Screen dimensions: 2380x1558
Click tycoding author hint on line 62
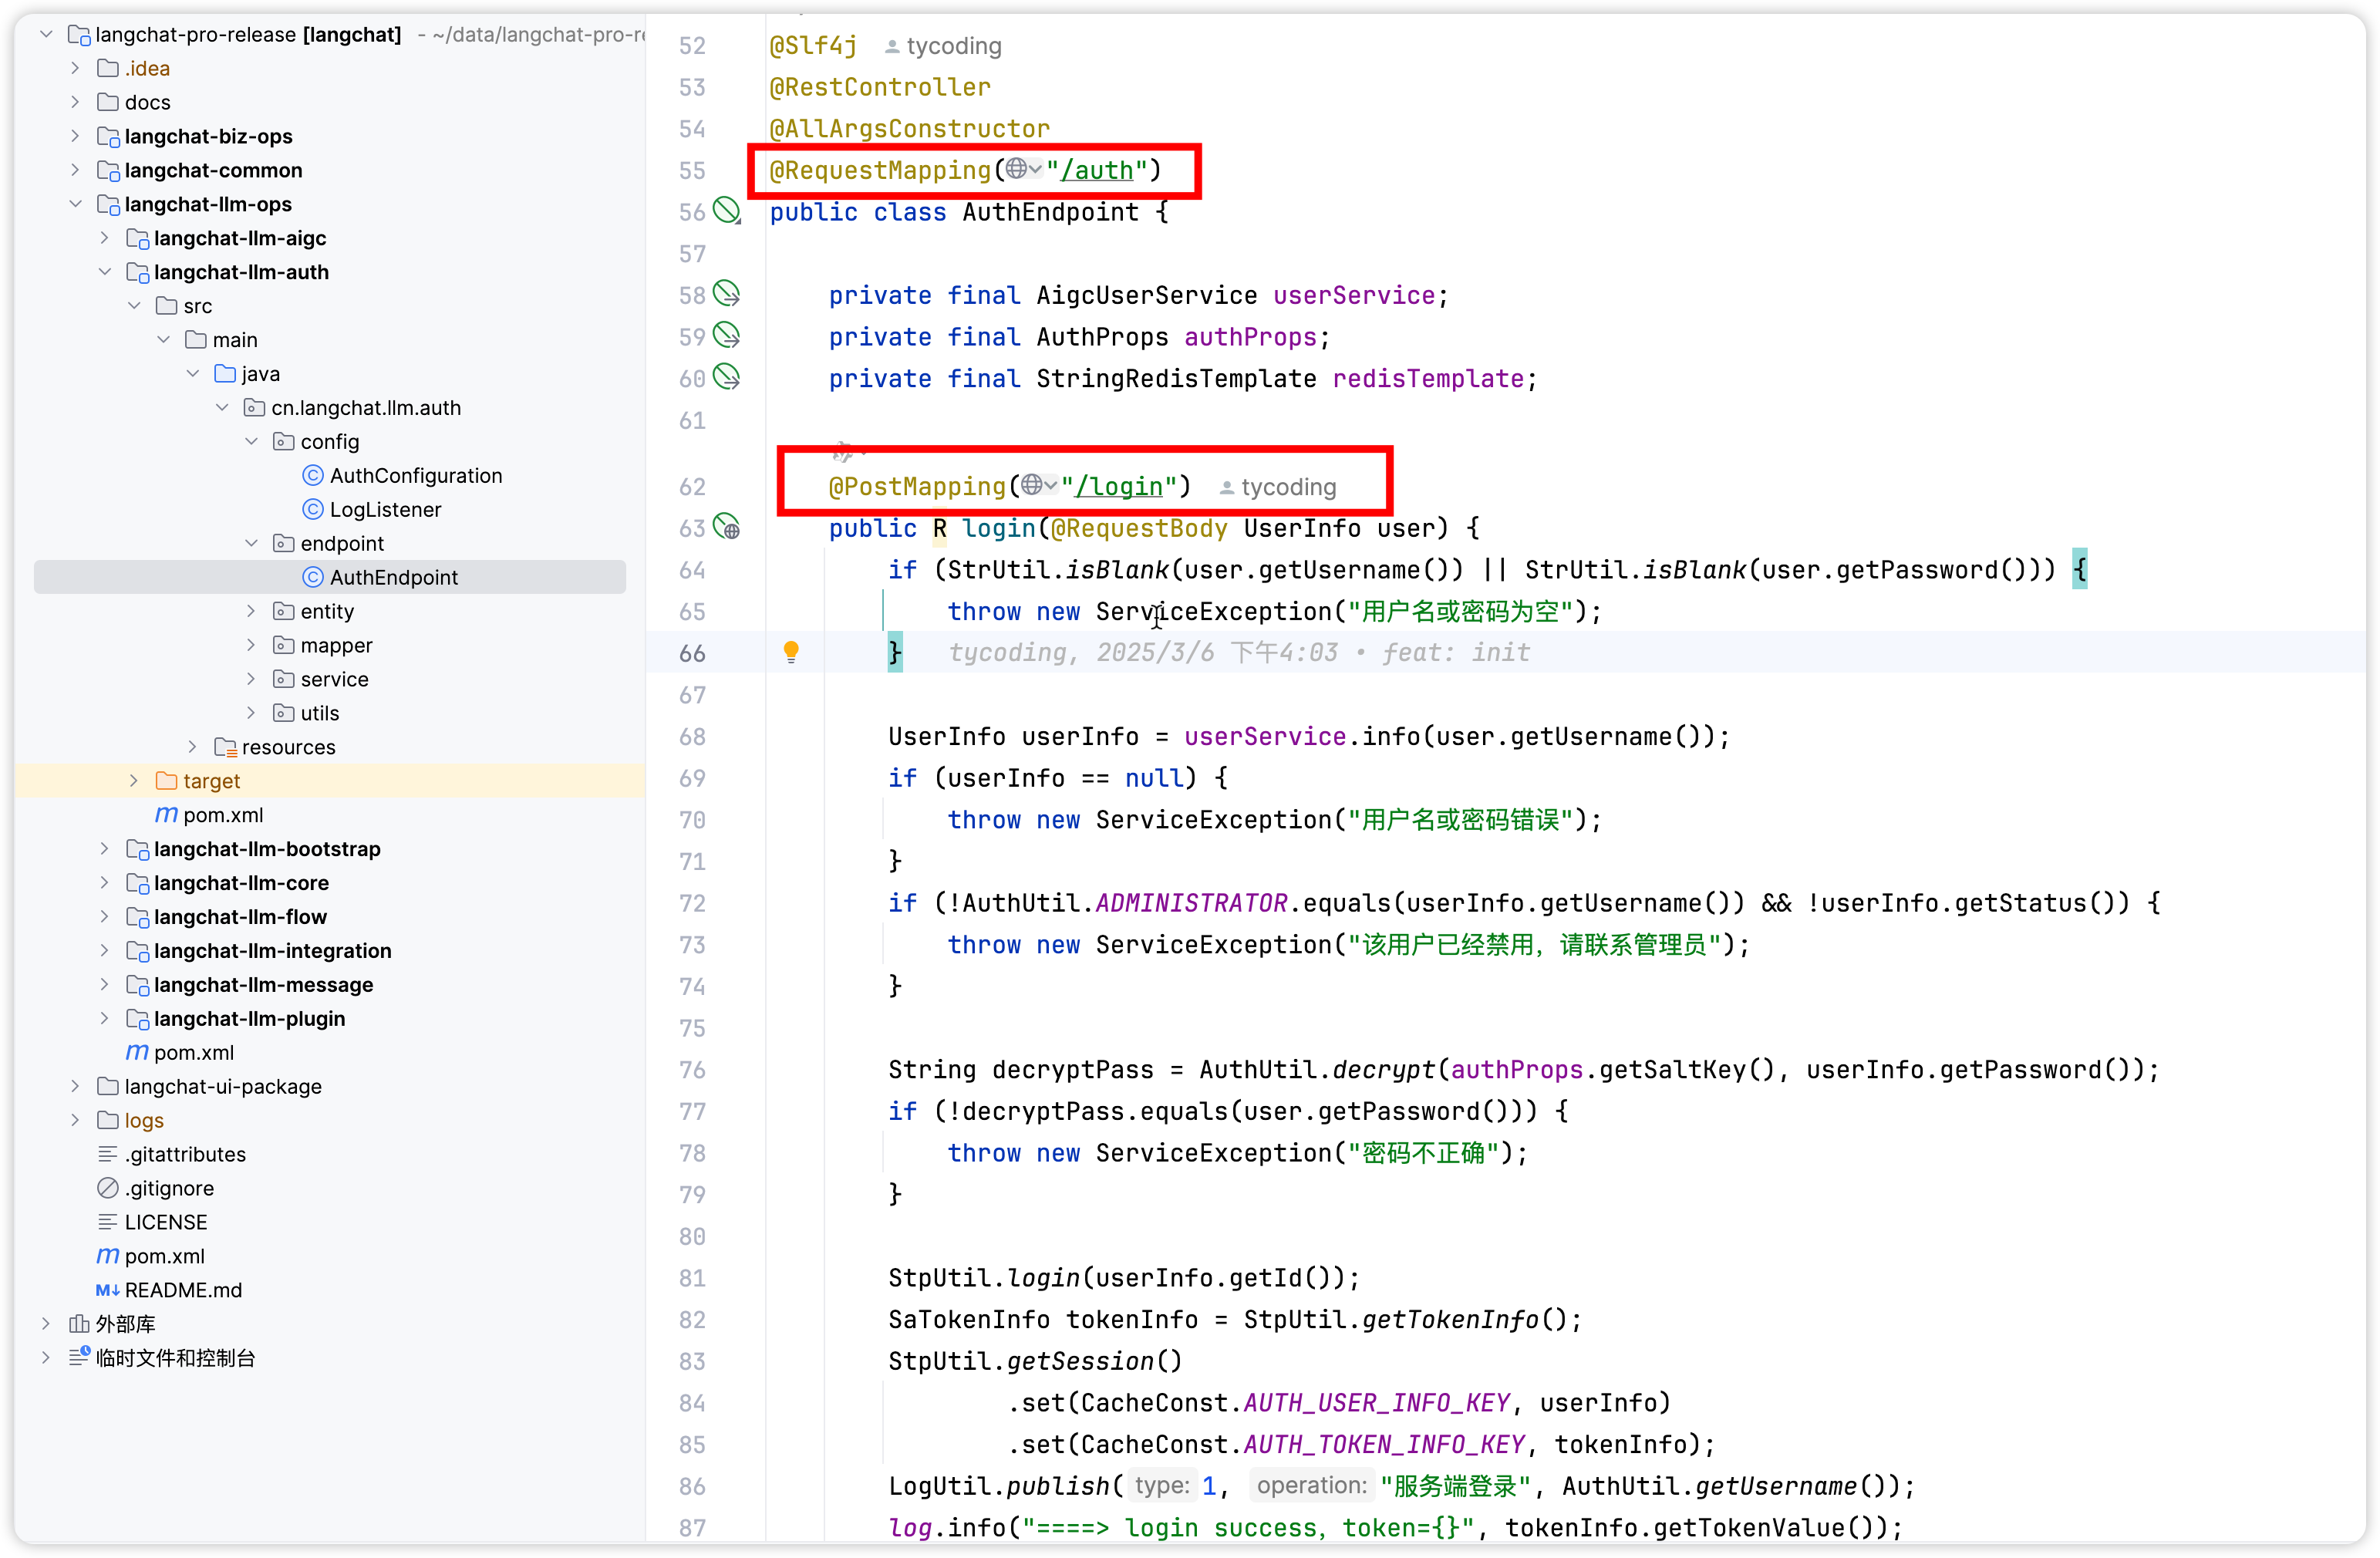[x=1287, y=487]
